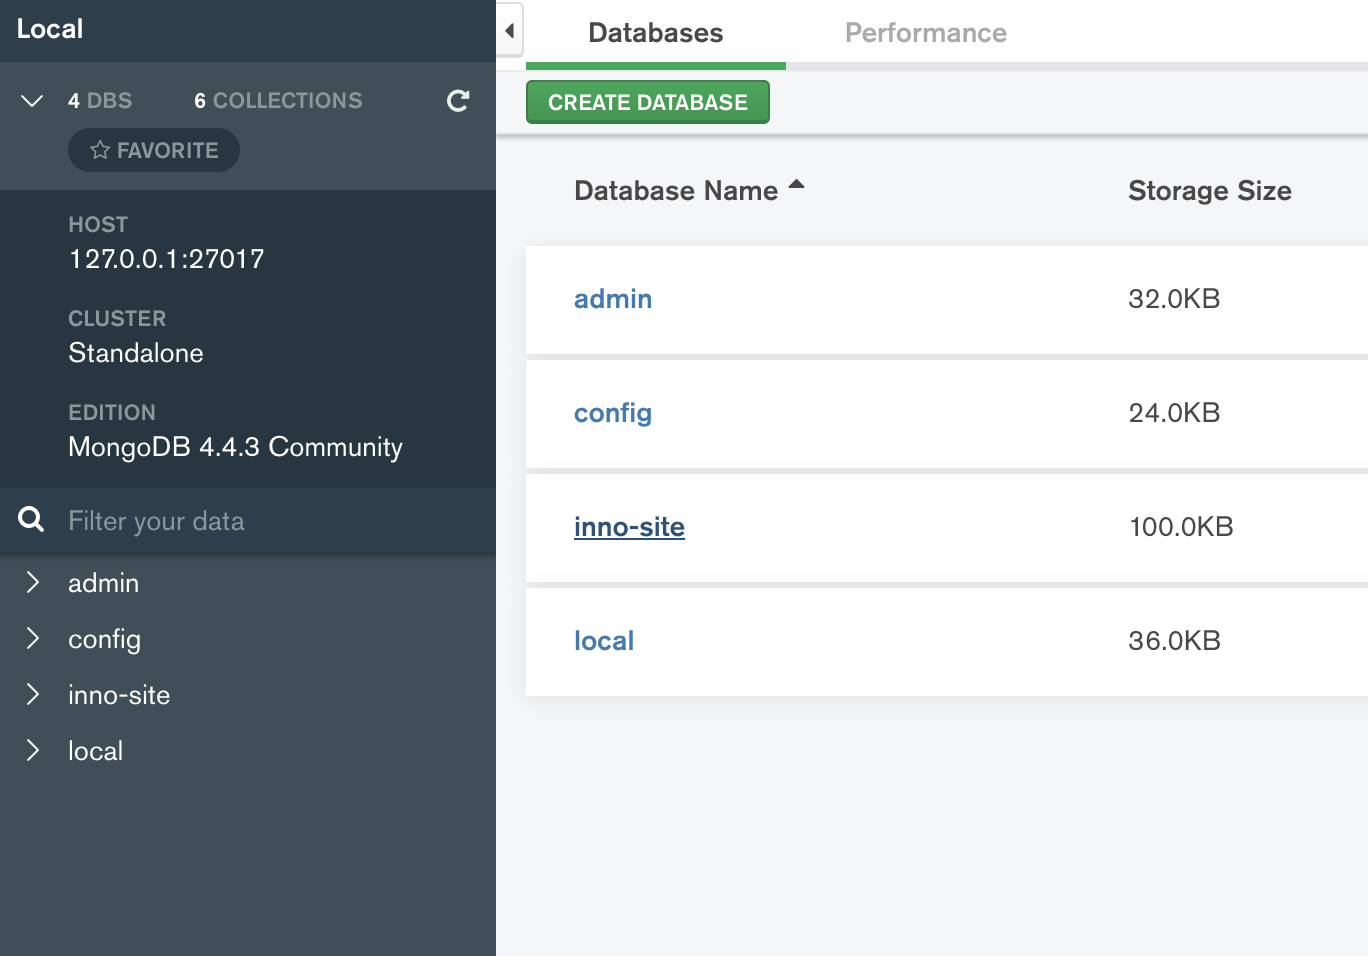The height and width of the screenshot is (956, 1368).
Task: Click the cluster value Standalone
Action: [x=136, y=353]
